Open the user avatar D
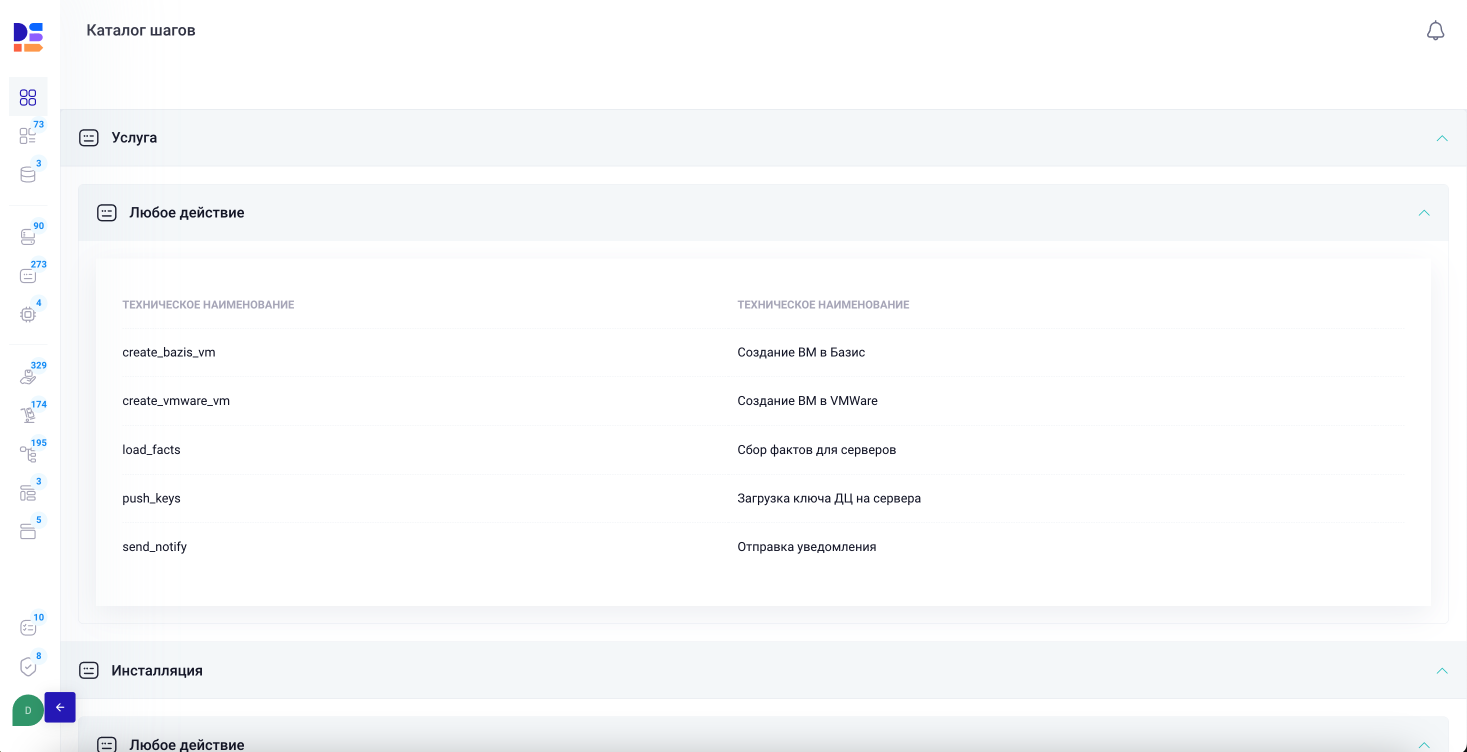 27,710
